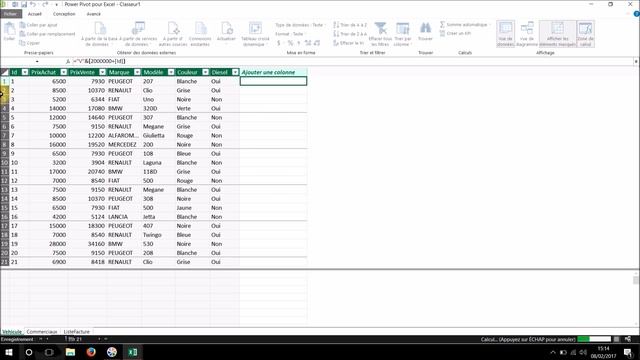
Task: Click the Excel taskbar icon
Action: [133, 352]
